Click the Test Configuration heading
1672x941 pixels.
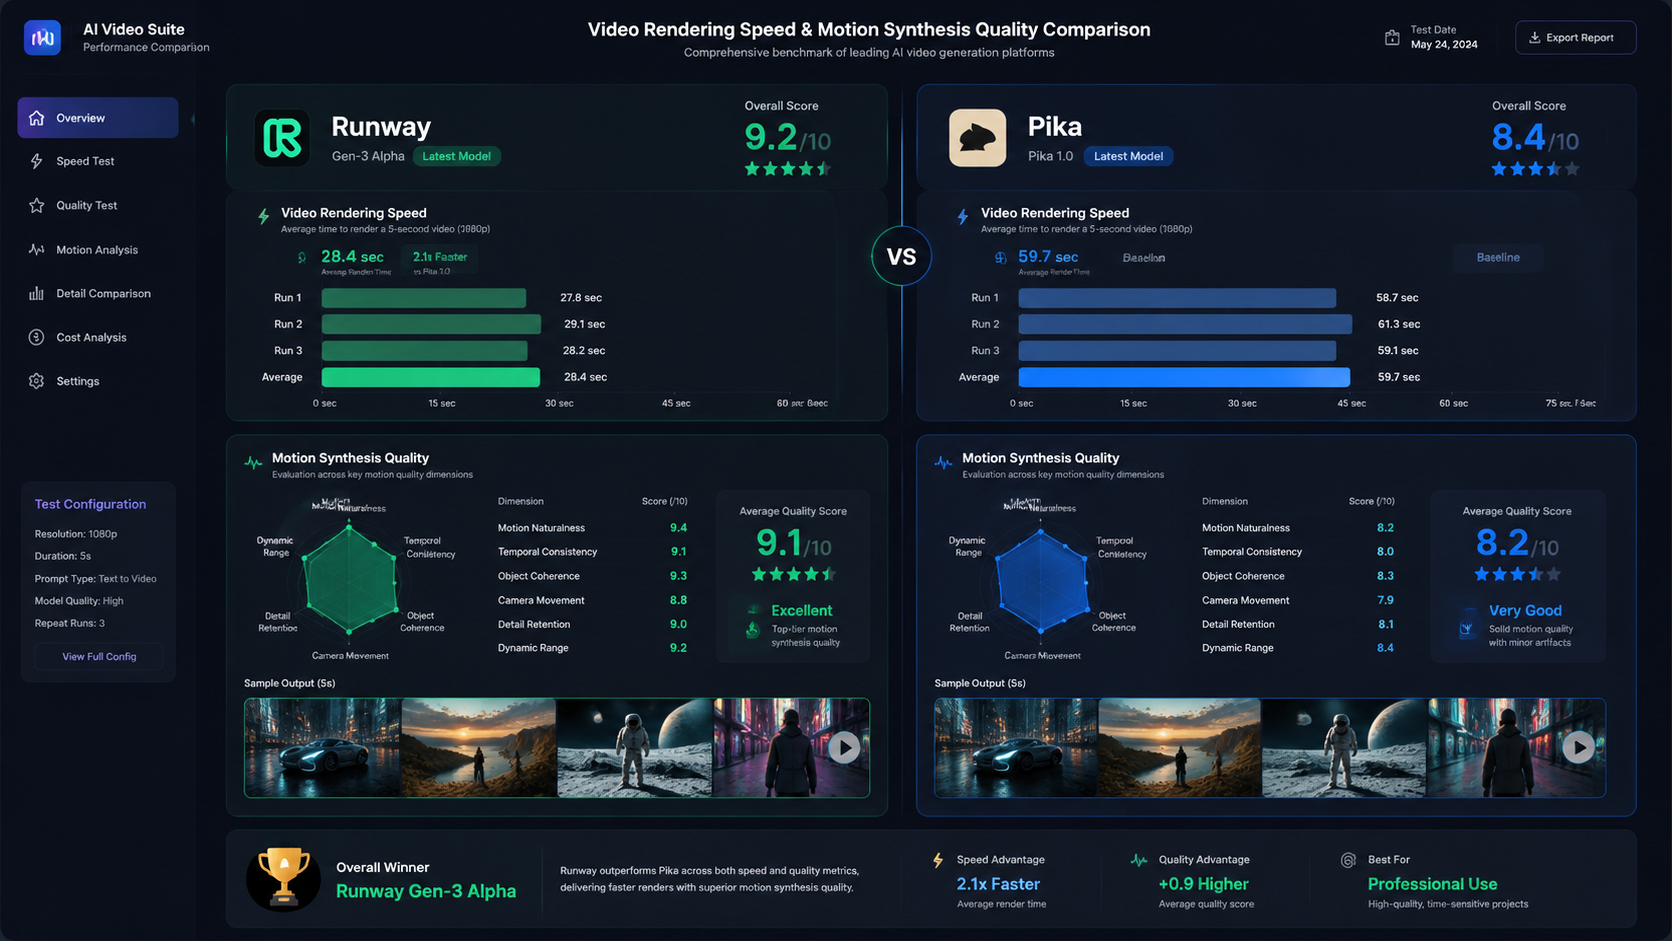click(90, 504)
